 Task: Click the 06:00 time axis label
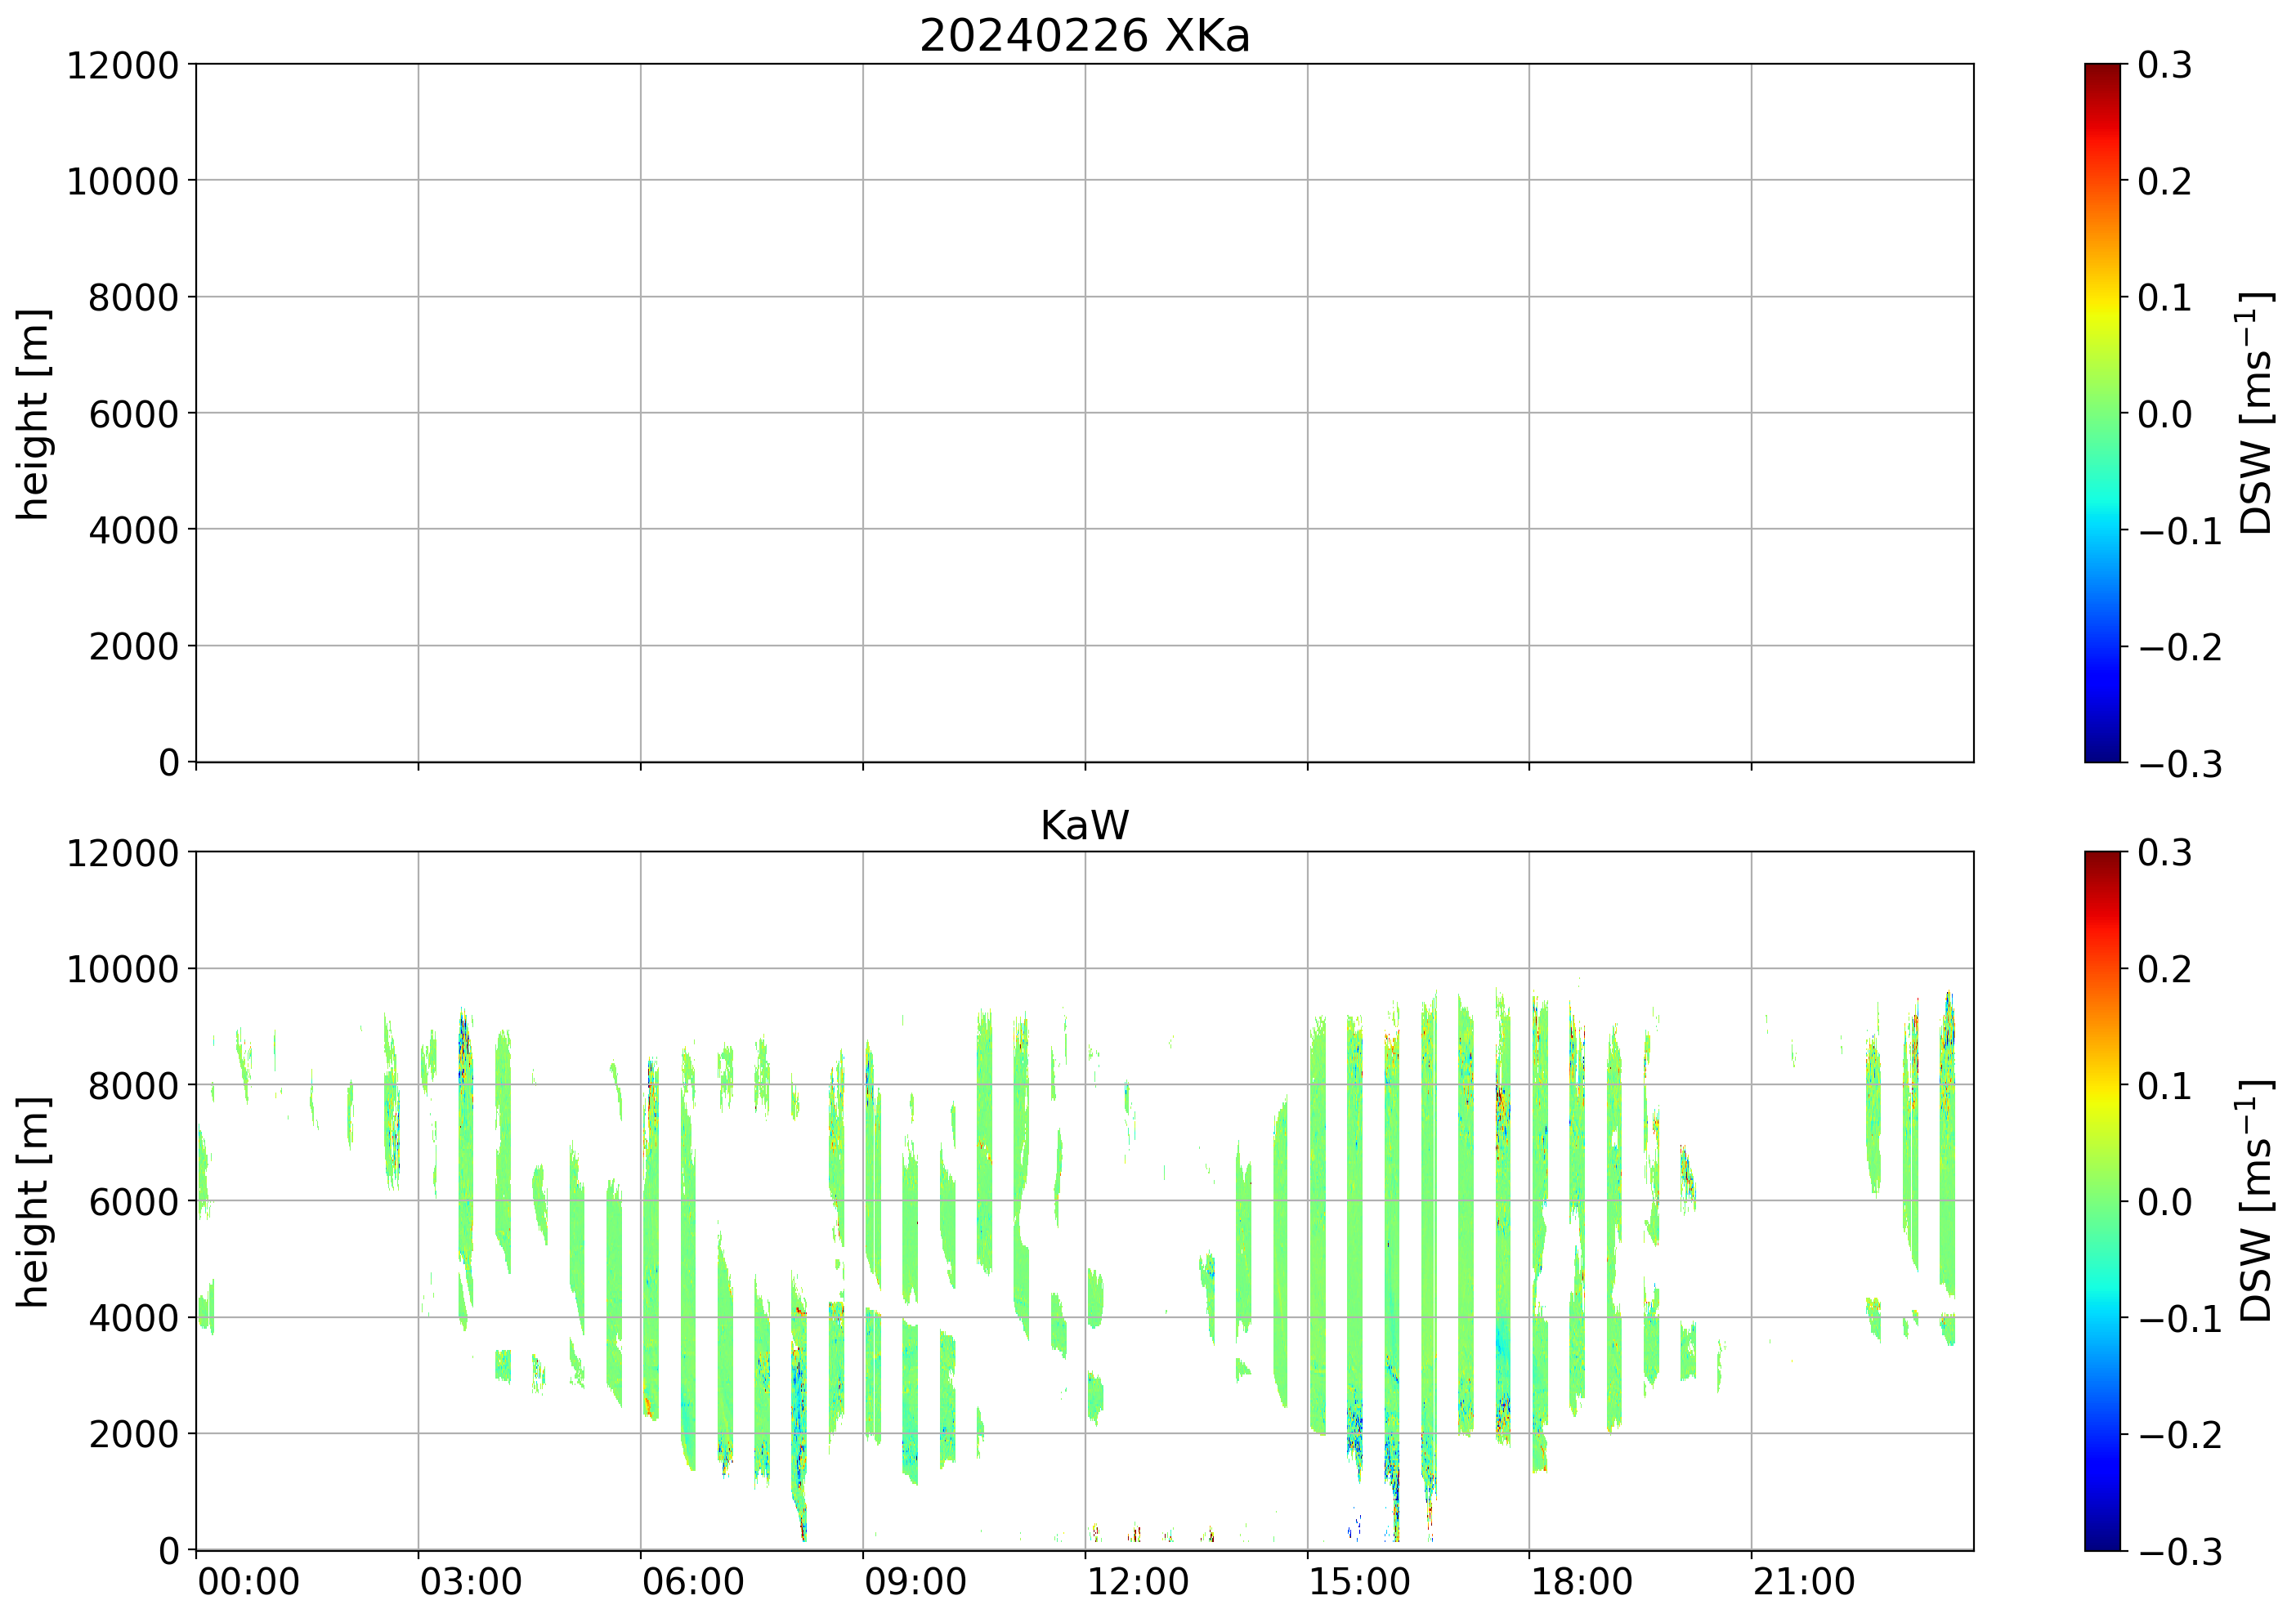coord(693,1583)
